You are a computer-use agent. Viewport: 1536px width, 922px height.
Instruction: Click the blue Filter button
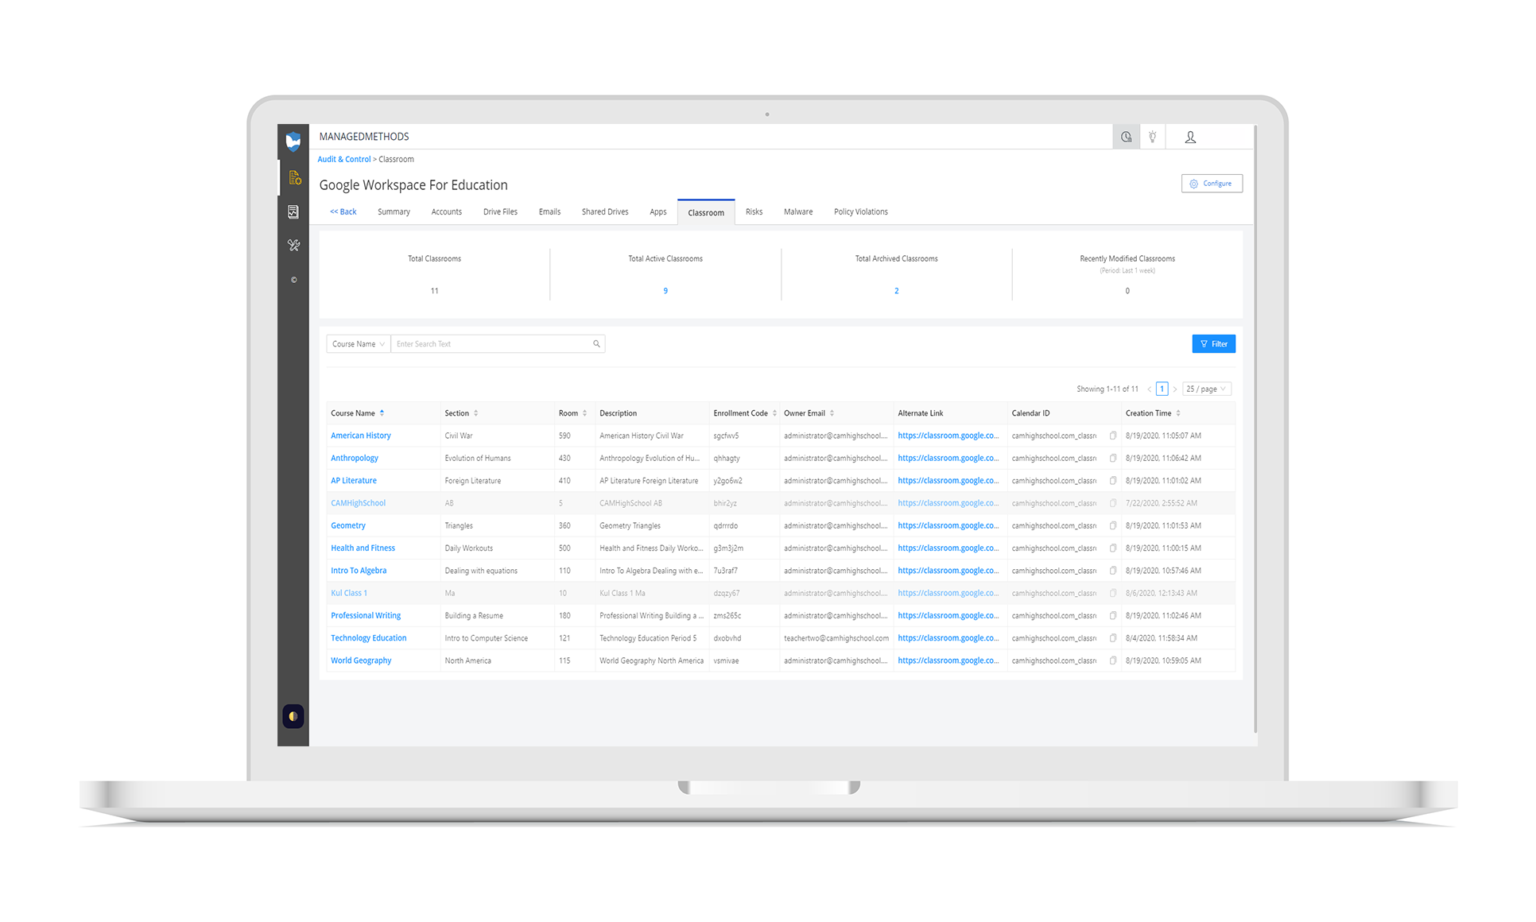[1213, 343]
